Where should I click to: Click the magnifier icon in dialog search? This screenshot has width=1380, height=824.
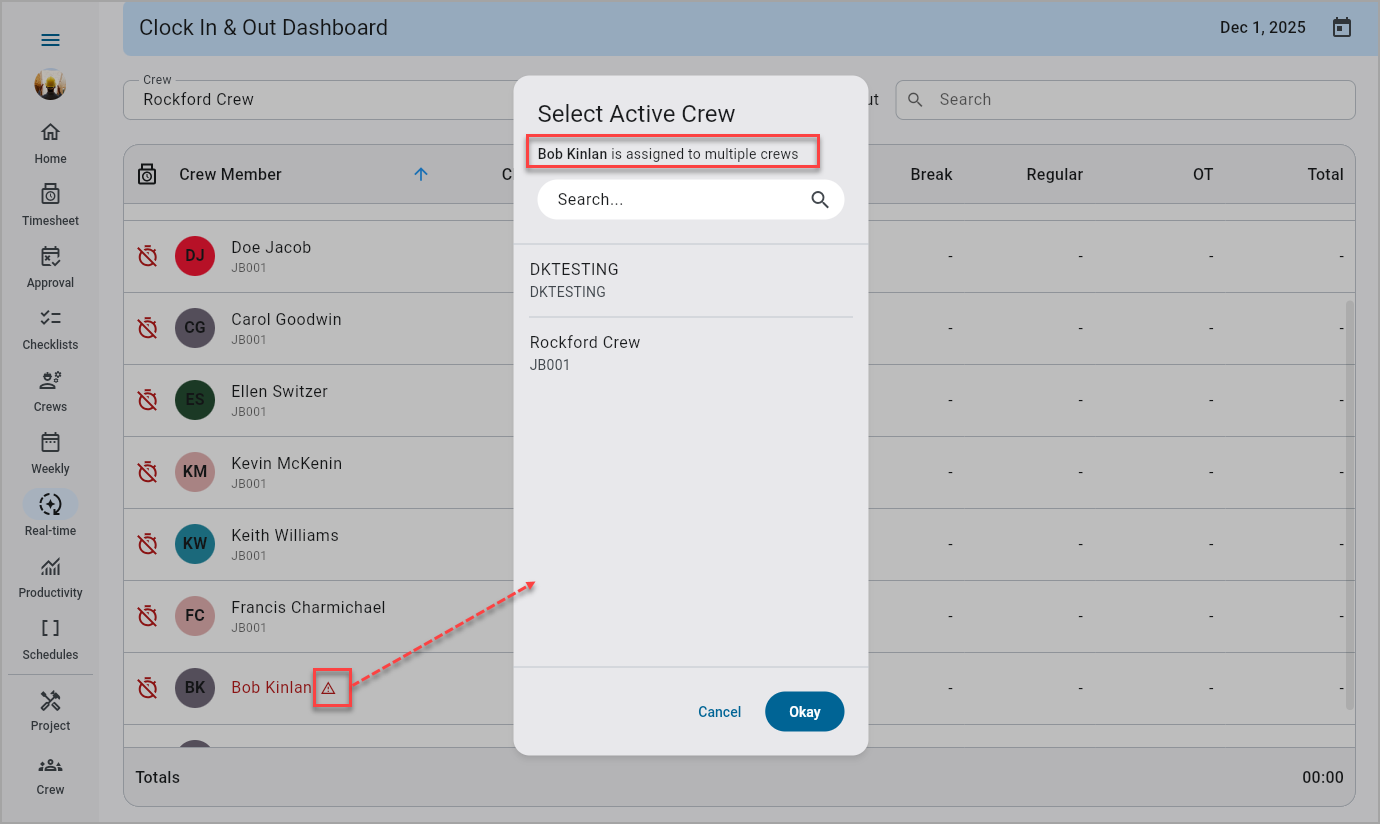click(x=820, y=200)
